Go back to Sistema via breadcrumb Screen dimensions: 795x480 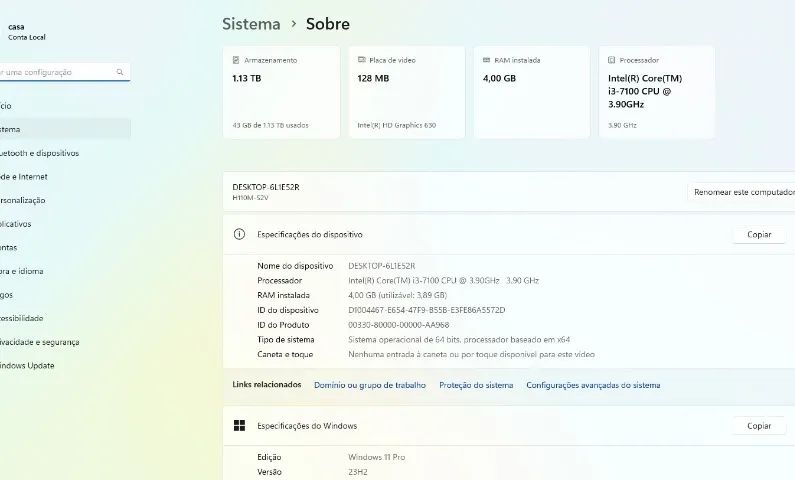(x=251, y=24)
